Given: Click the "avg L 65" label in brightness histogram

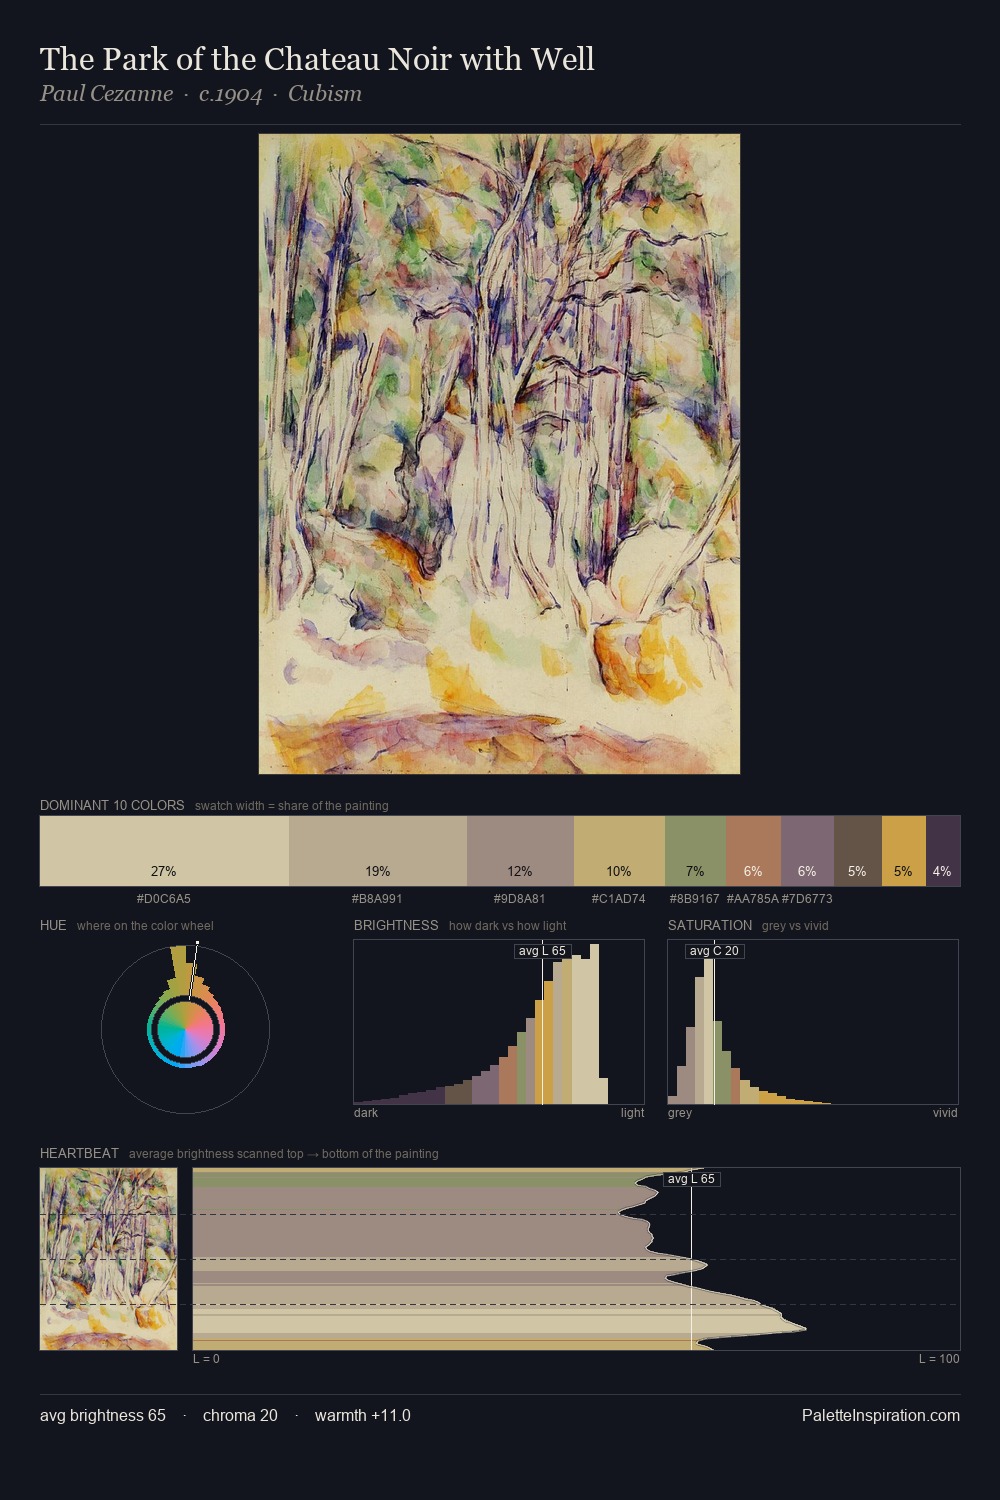Looking at the screenshot, I should tap(542, 951).
